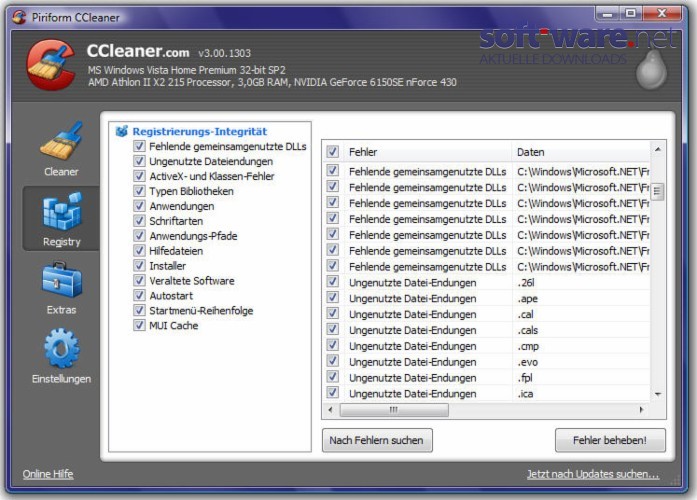Select the Registrierungs-Integrität heading
The image size is (697, 500).
200,132
